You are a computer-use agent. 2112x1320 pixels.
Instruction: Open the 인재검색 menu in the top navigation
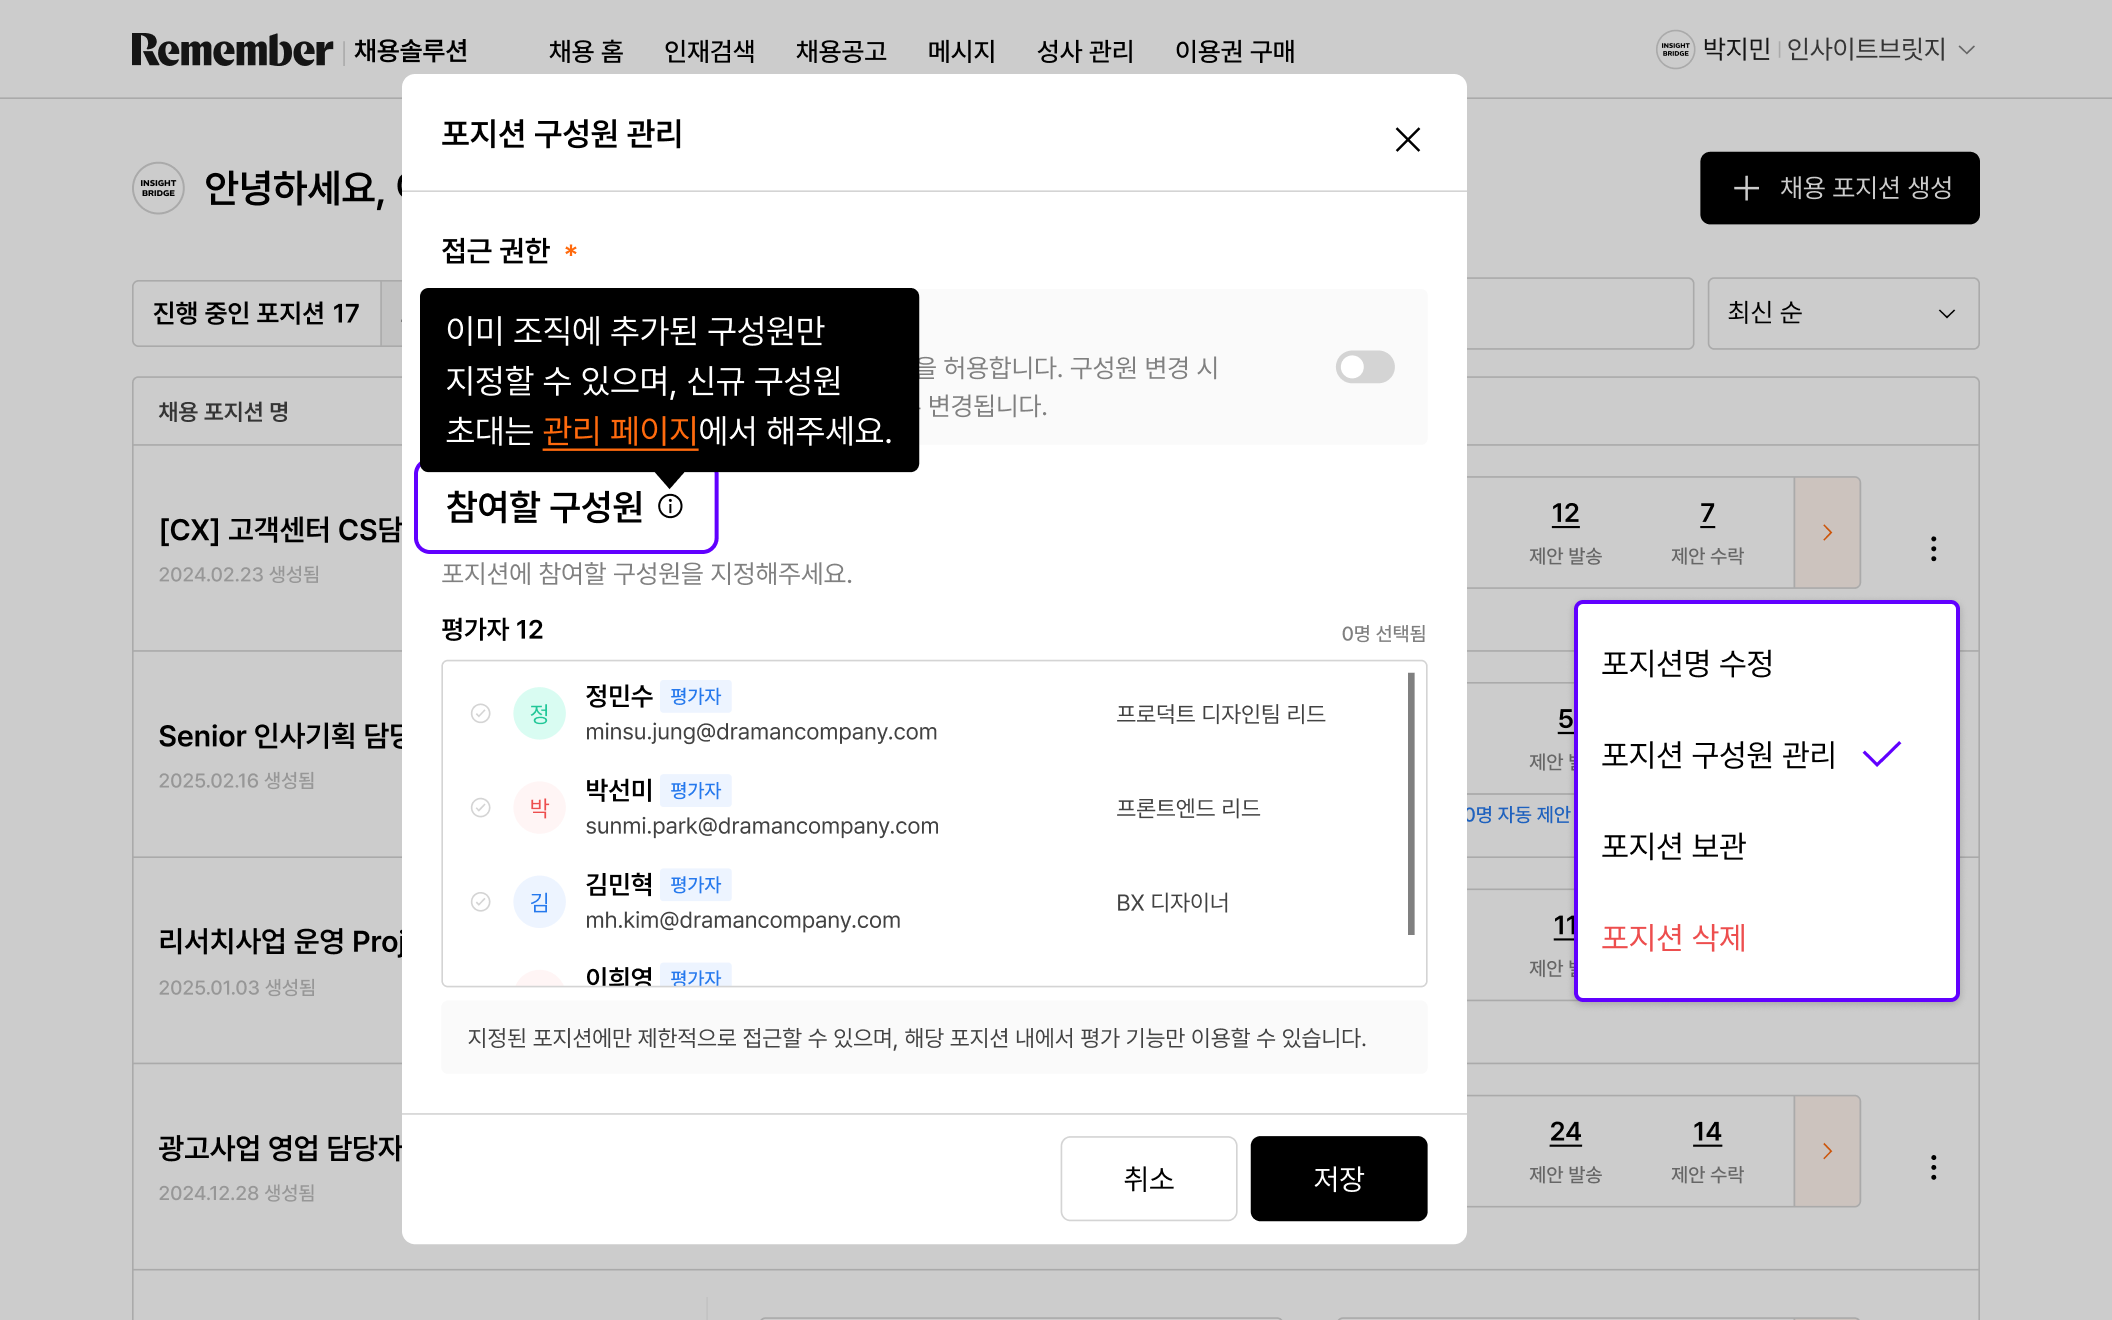point(710,51)
